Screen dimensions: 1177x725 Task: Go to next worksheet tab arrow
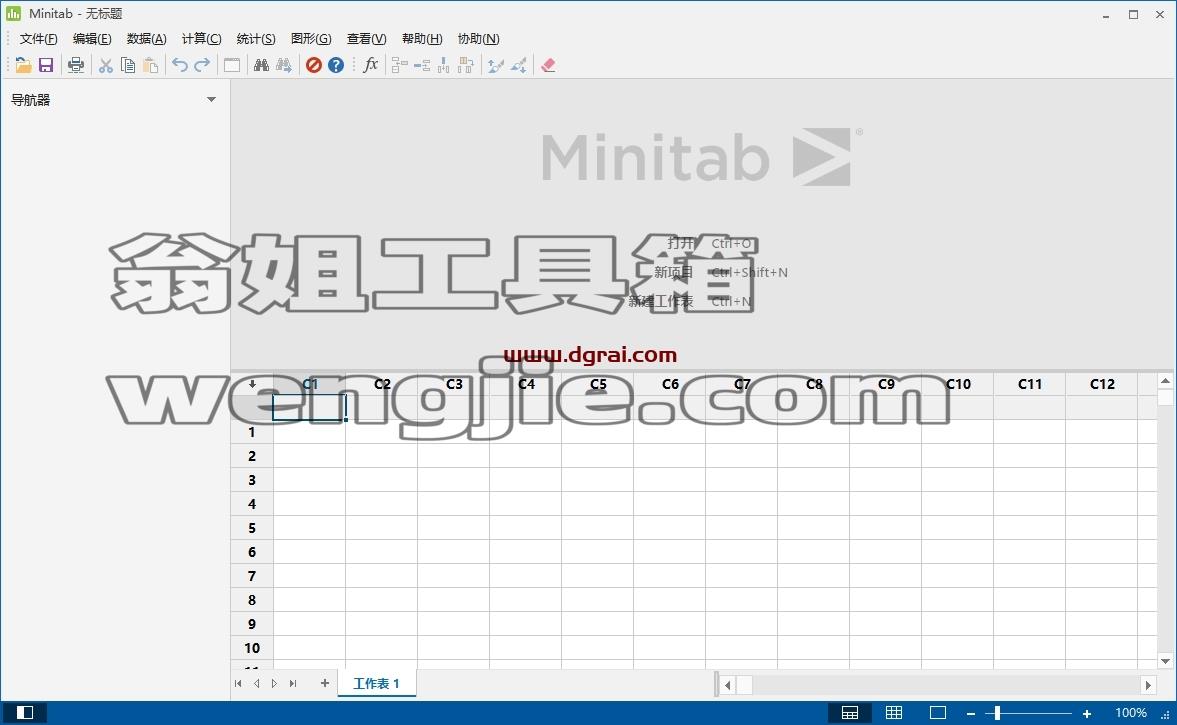pyautogui.click(x=274, y=683)
